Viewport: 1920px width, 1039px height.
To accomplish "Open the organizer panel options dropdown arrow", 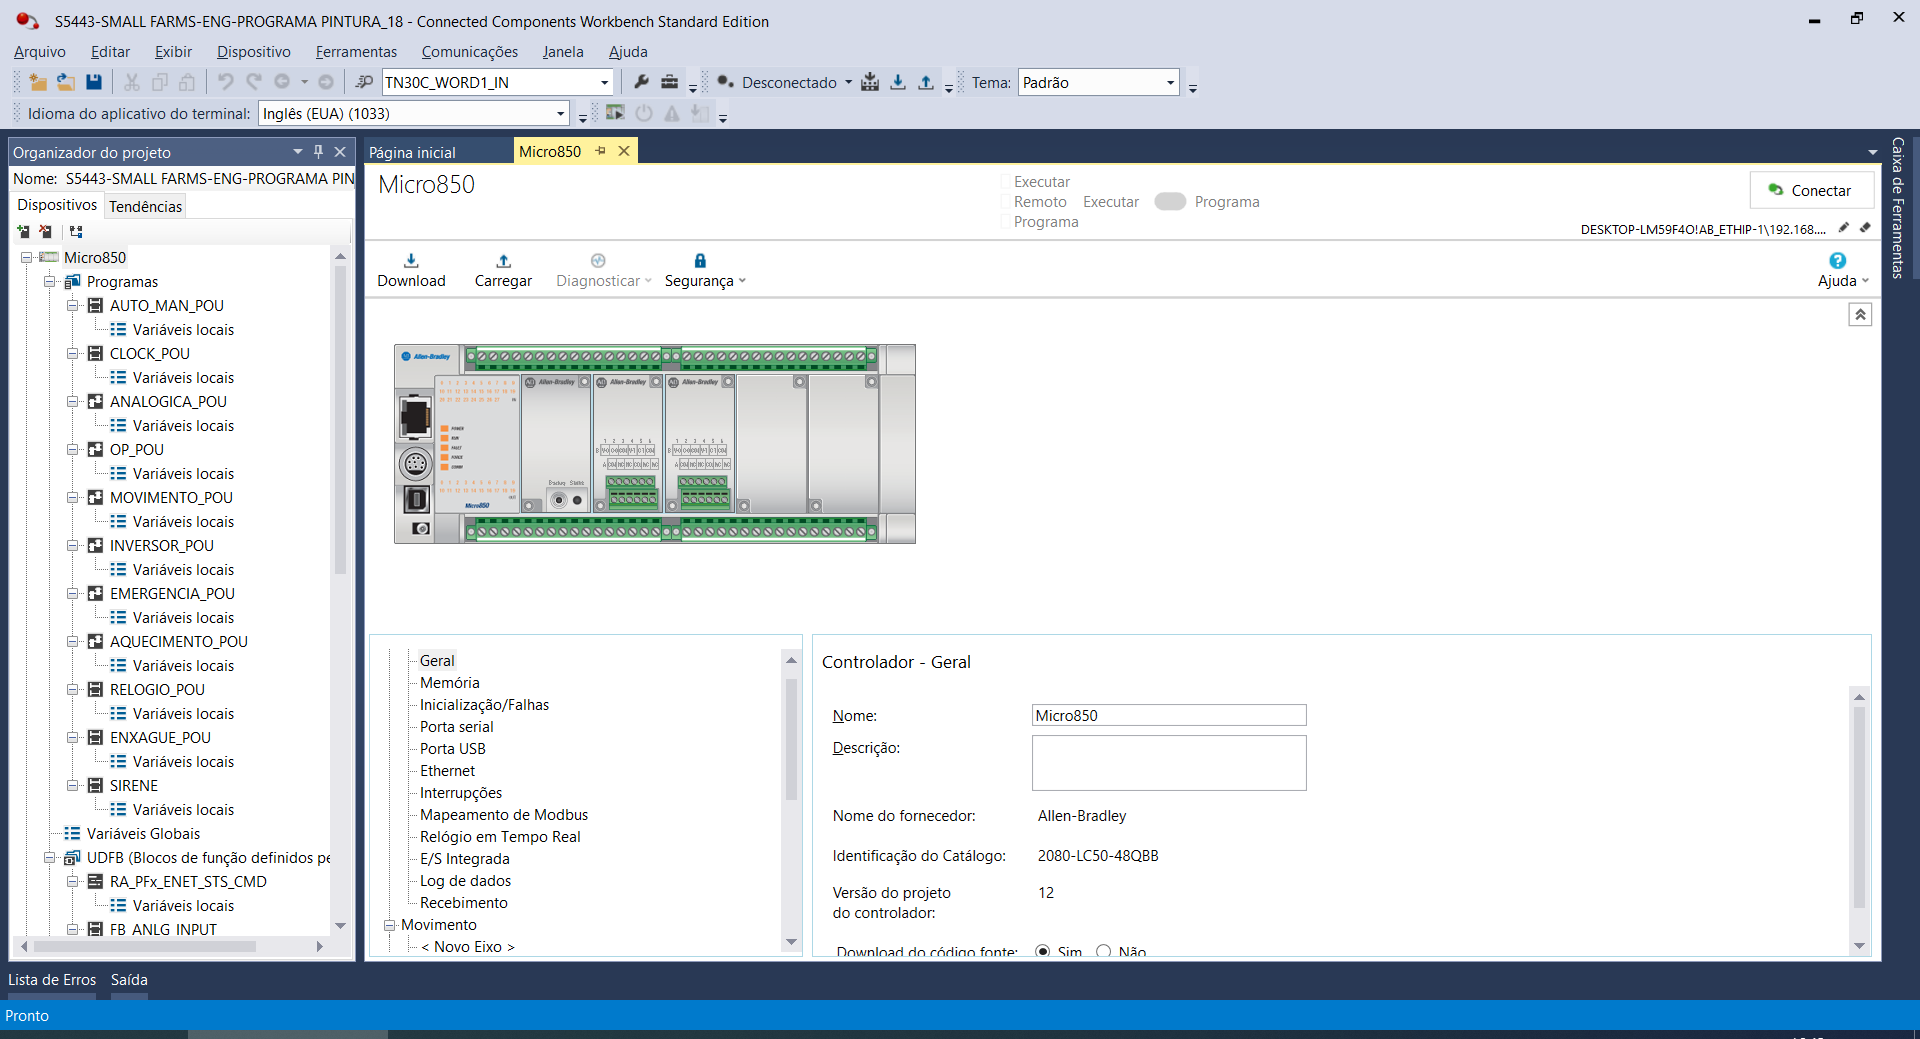I will (297, 151).
